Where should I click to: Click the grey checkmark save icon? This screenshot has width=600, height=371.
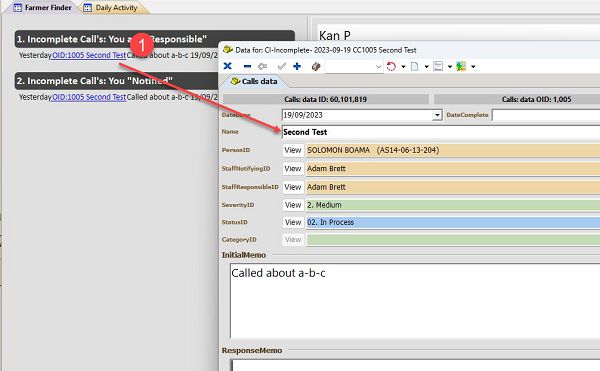click(x=282, y=67)
